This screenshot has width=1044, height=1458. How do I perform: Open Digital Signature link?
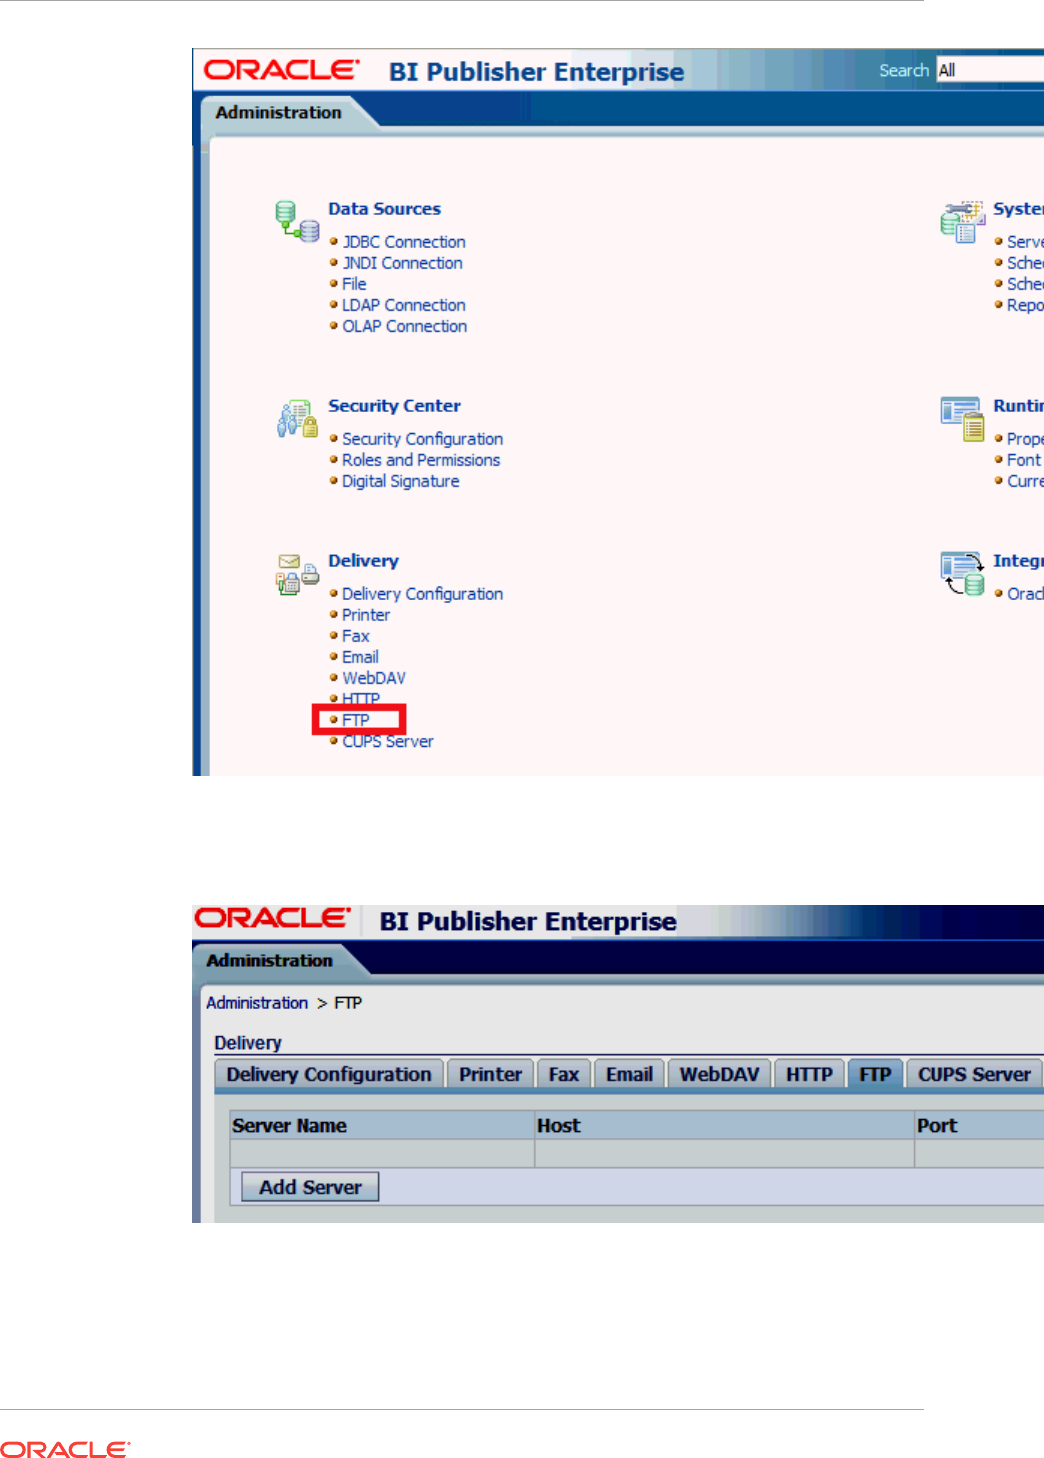click(401, 481)
